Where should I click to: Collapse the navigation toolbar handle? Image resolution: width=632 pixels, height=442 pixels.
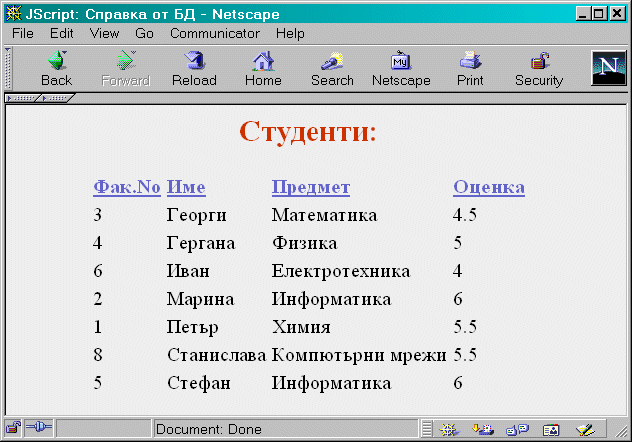tap(8, 68)
